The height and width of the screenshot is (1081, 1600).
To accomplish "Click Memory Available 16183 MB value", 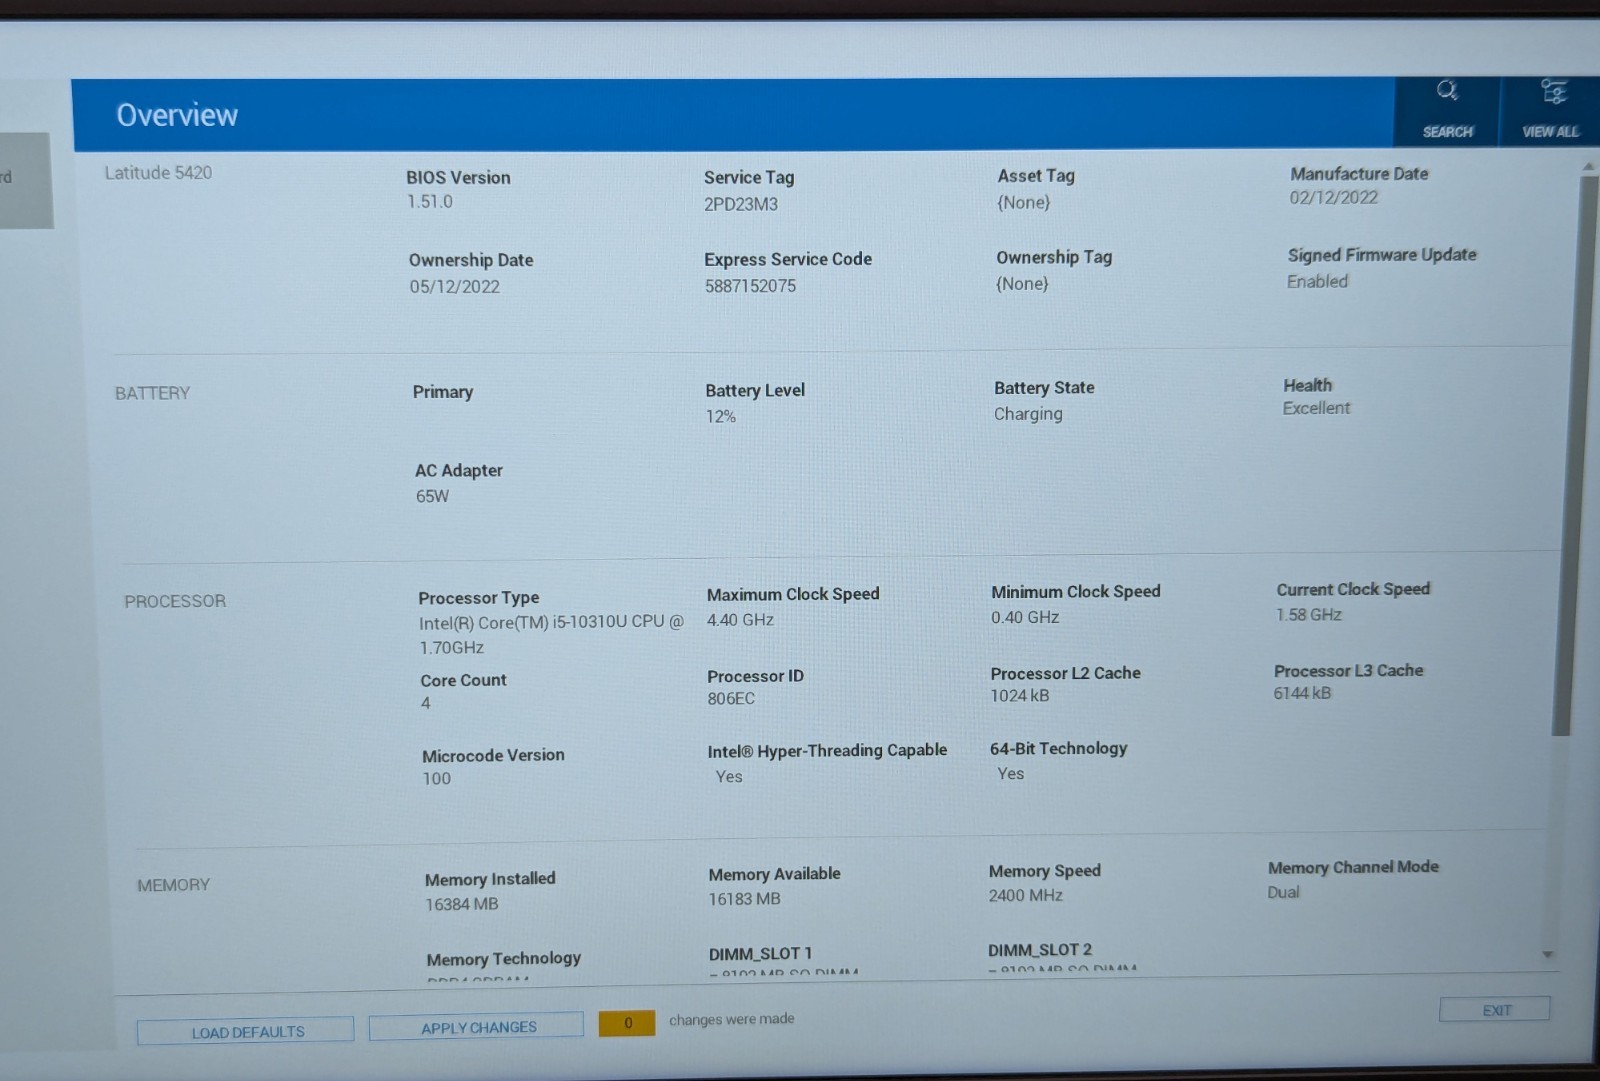I will 744,899.
